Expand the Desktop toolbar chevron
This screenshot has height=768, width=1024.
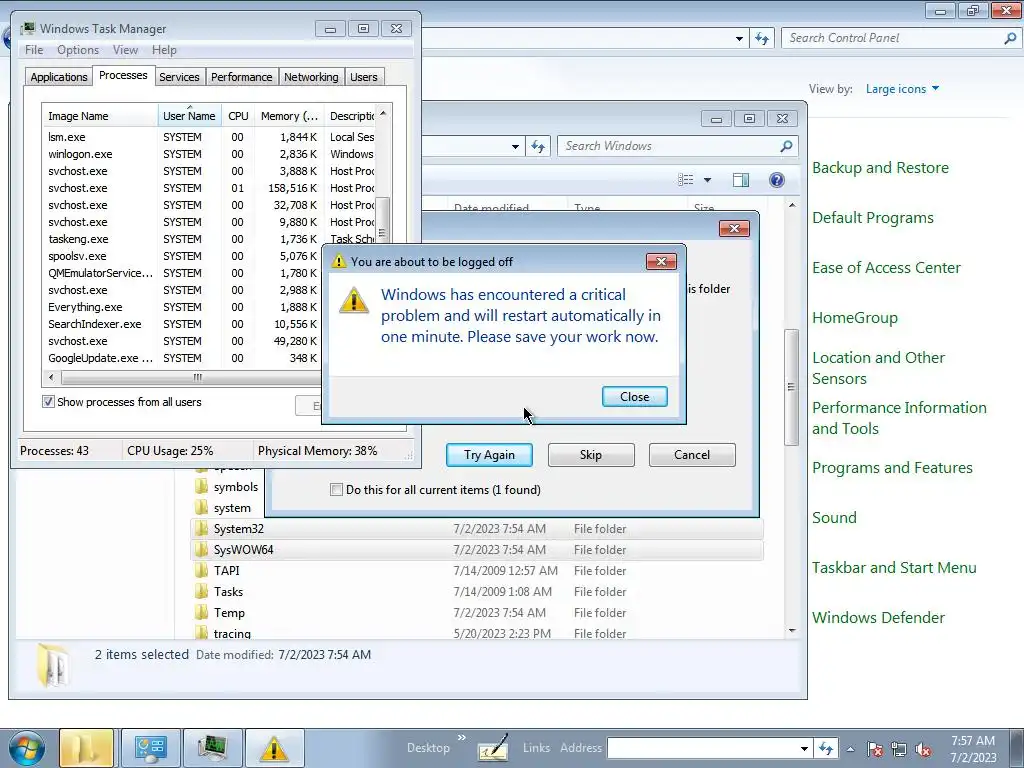(462, 738)
